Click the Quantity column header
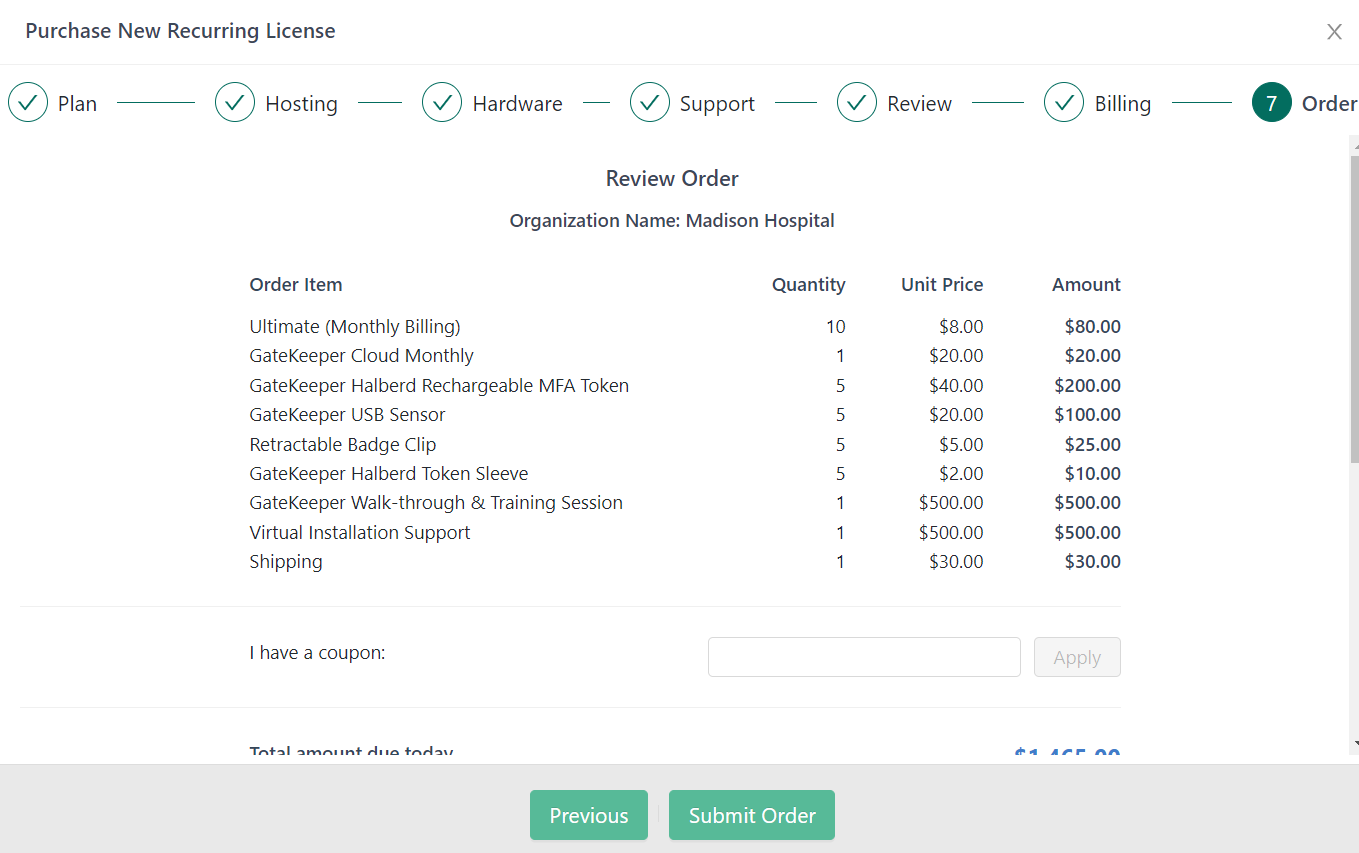 tap(808, 285)
